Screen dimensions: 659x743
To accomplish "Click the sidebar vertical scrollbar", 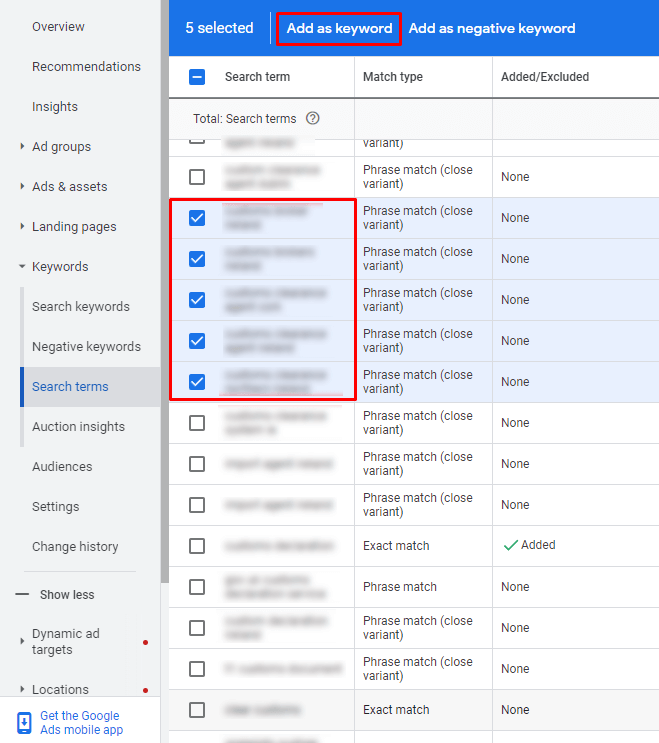I will (165, 291).
